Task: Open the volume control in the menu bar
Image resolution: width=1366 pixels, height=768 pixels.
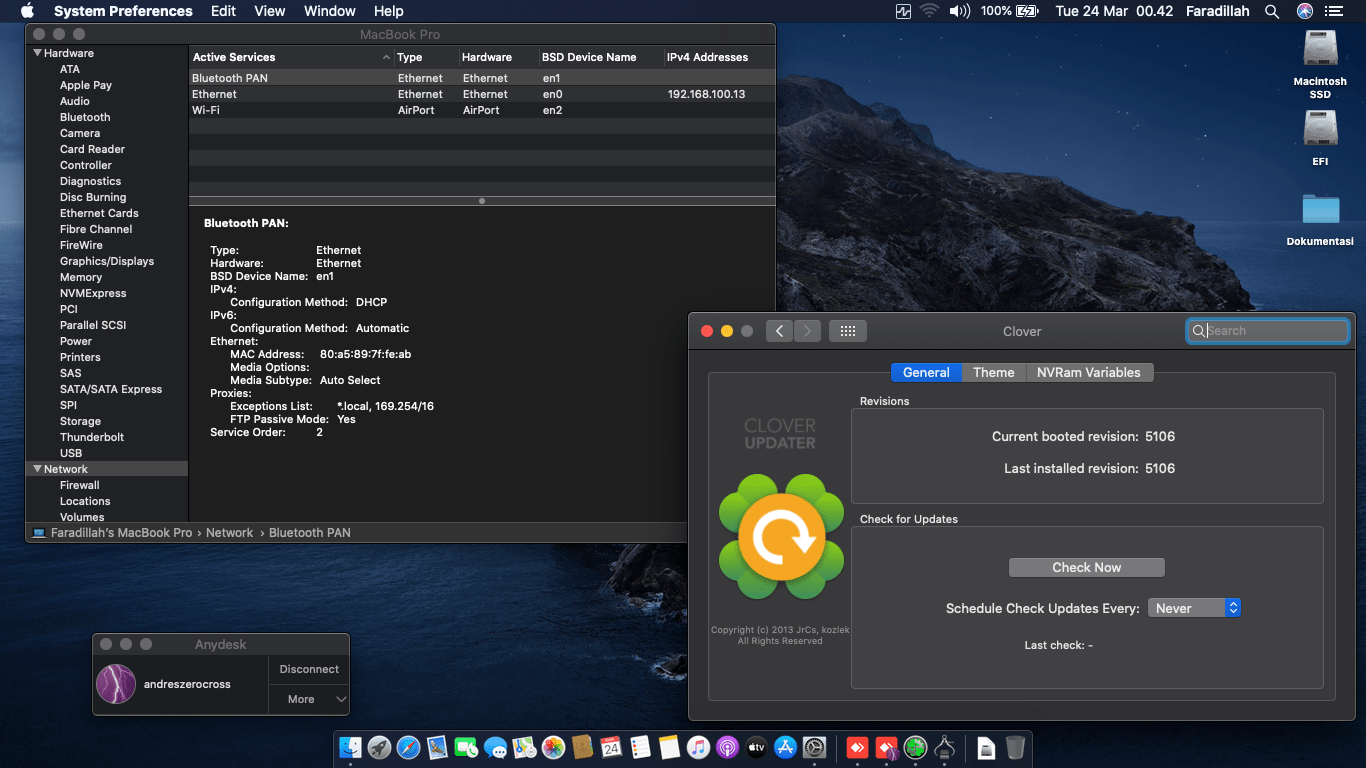Action: click(x=960, y=11)
